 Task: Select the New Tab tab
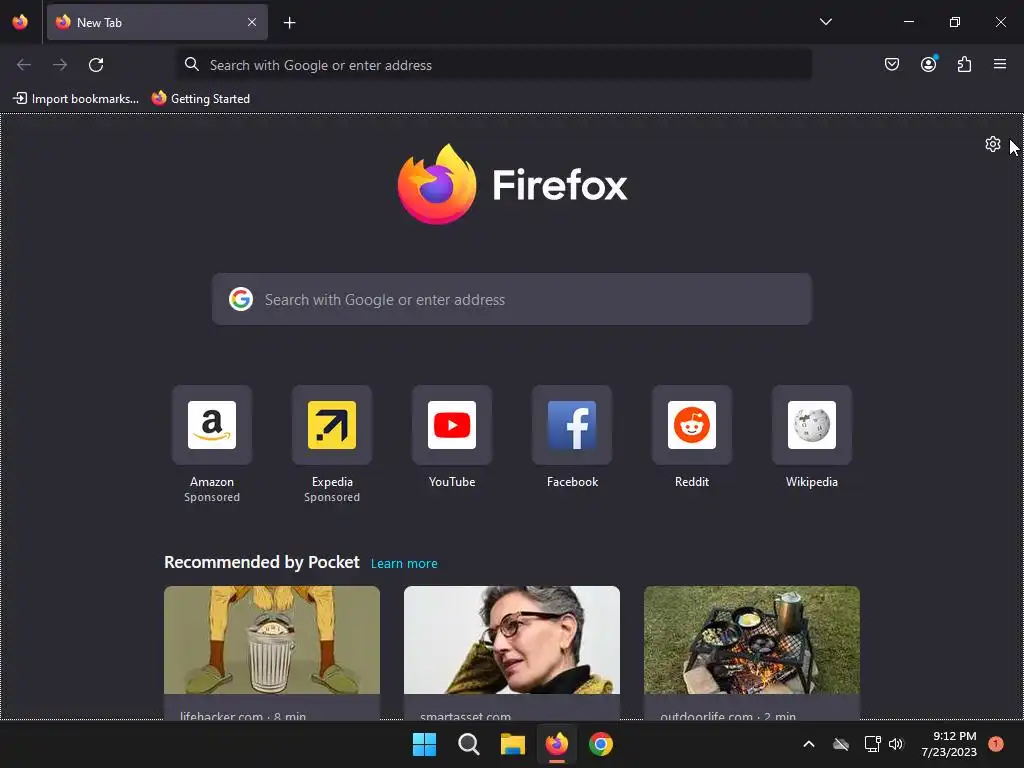[157, 22]
